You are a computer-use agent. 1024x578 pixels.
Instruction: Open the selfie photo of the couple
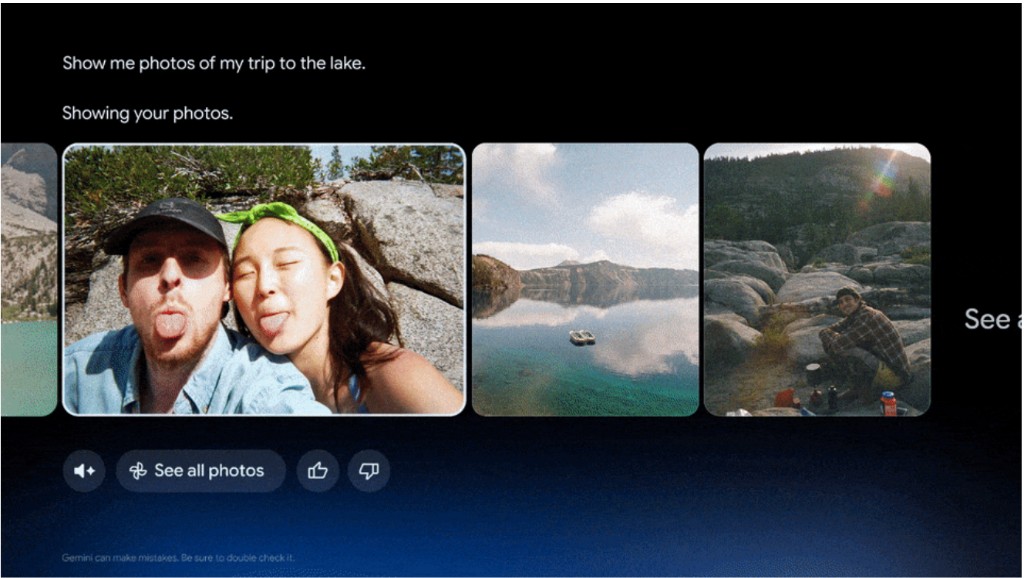(x=264, y=280)
